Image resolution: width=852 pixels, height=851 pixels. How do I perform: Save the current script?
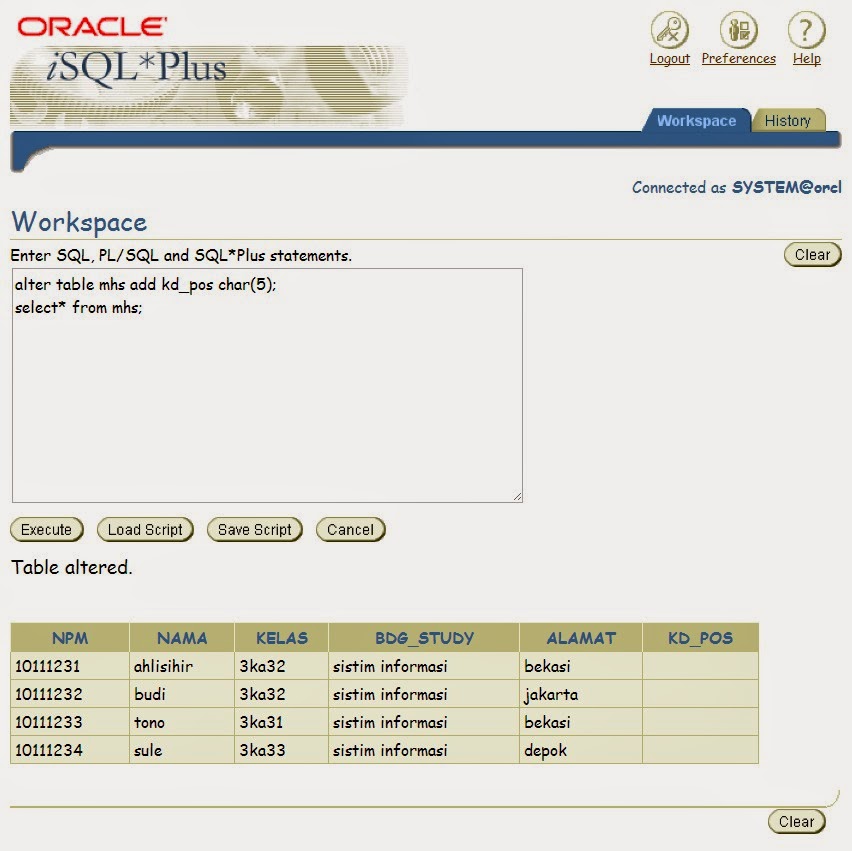[254, 529]
